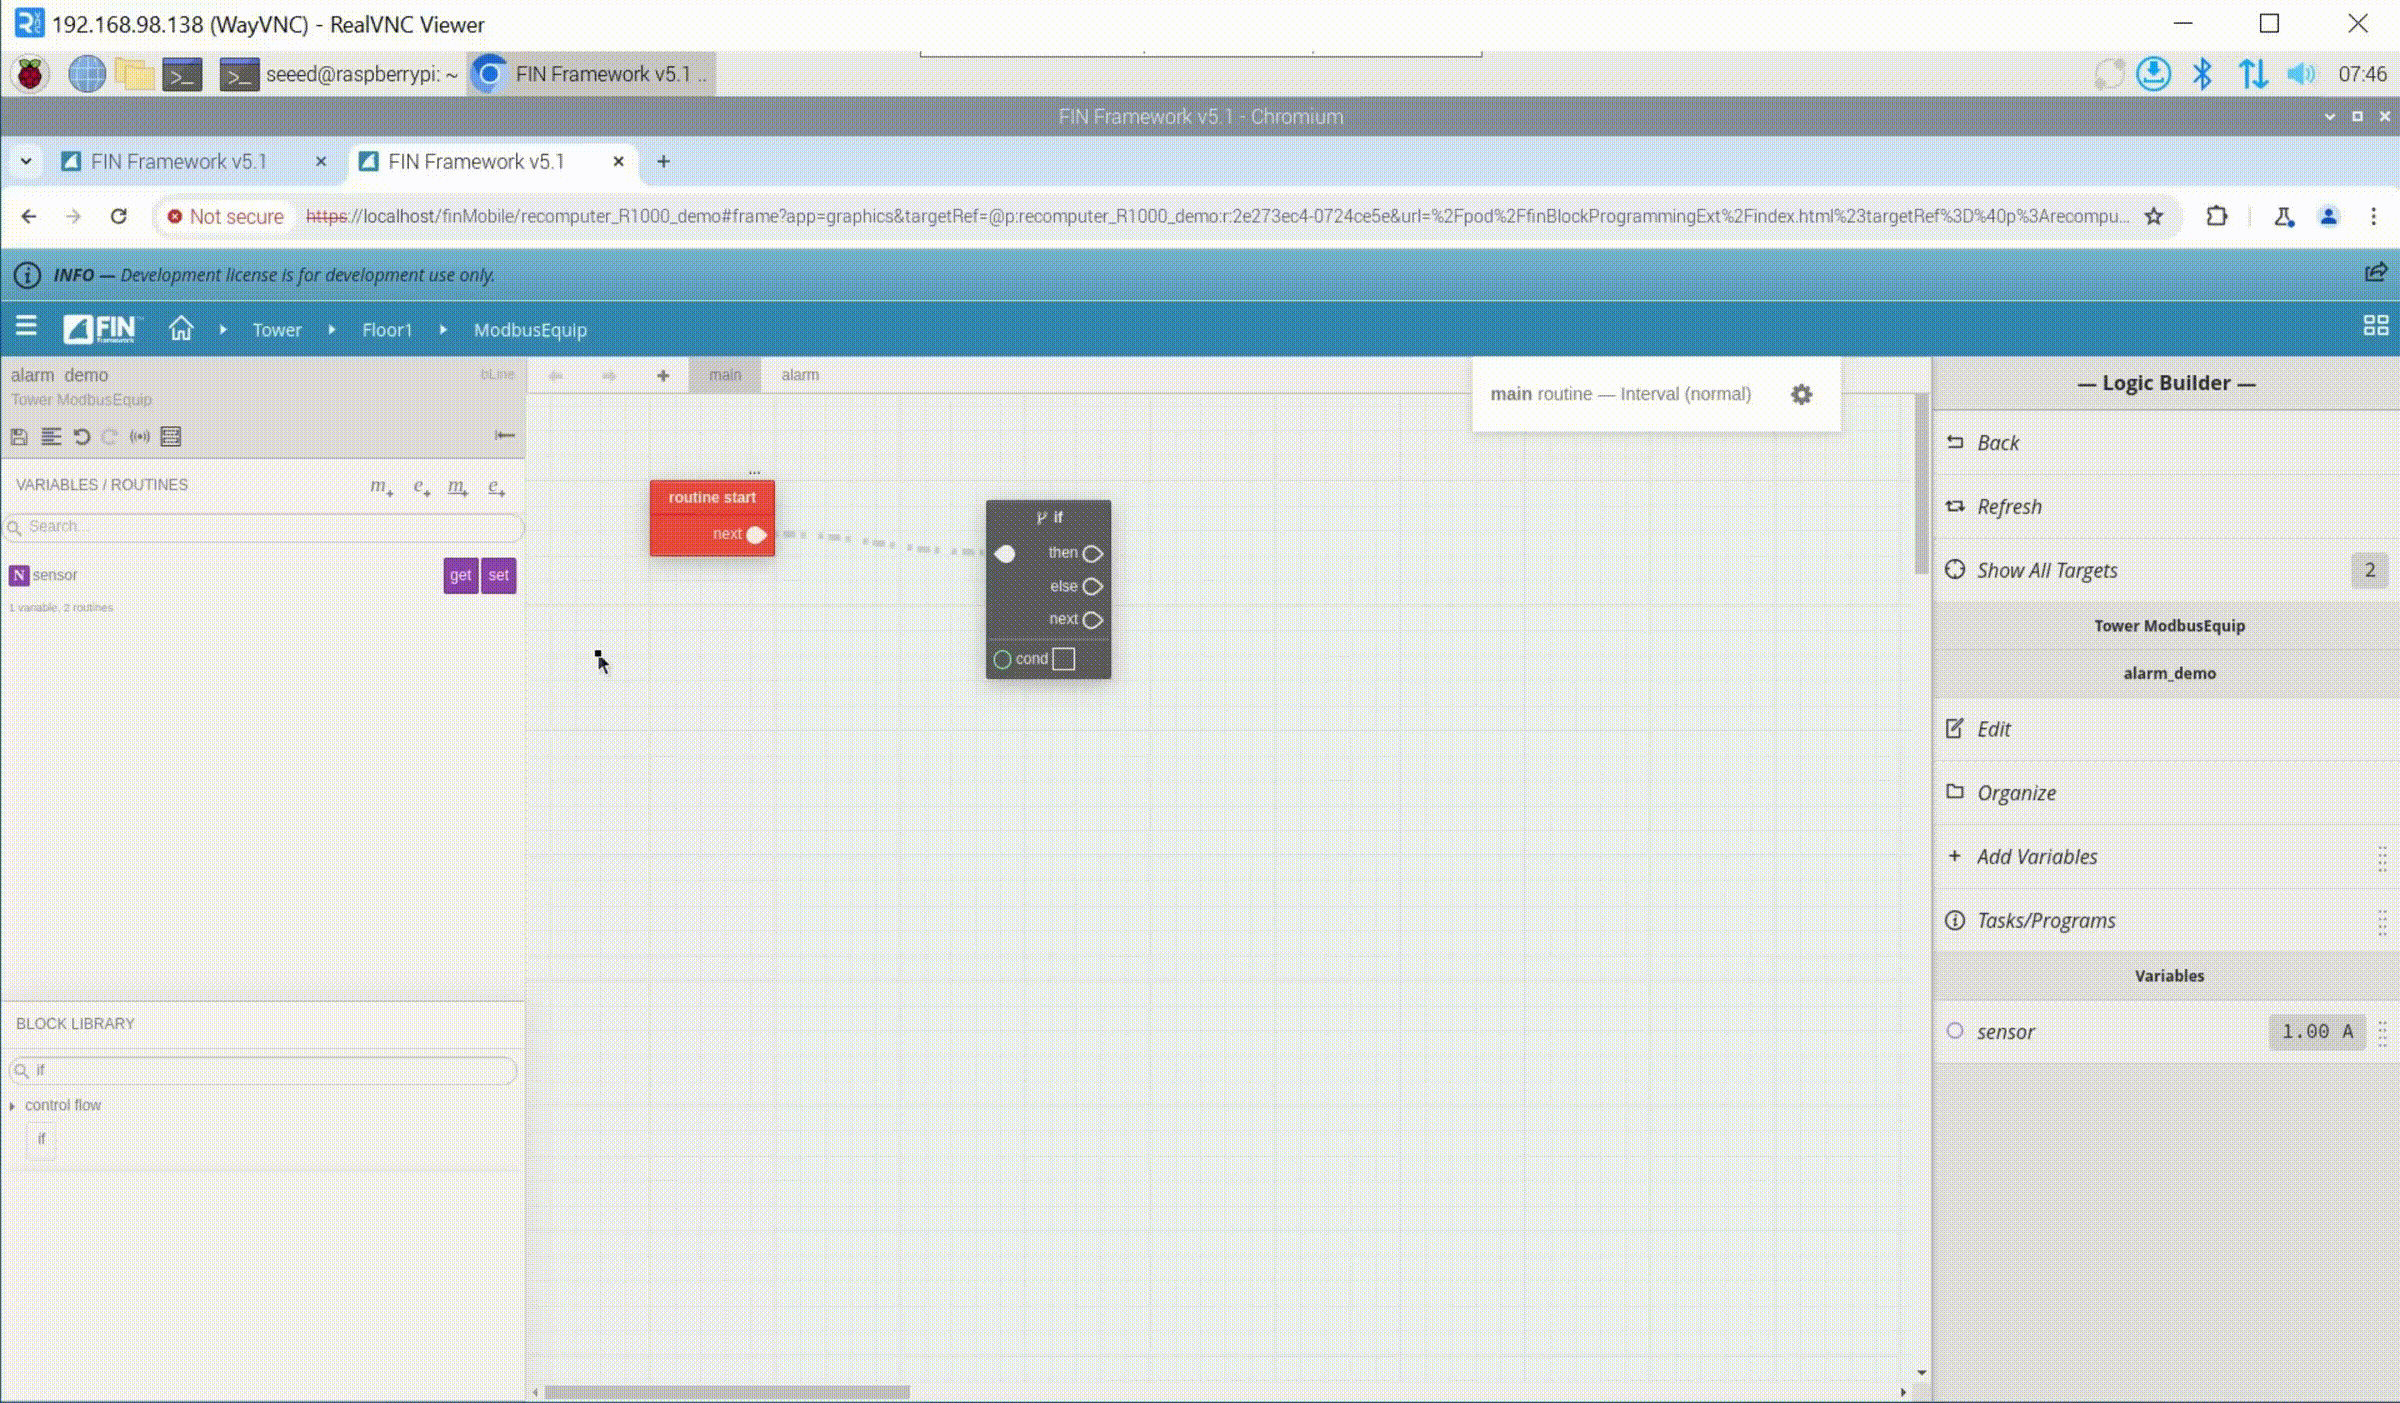Screen dimensions: 2400x1403
Task: Click the align blocks icon
Action: (x=50, y=437)
